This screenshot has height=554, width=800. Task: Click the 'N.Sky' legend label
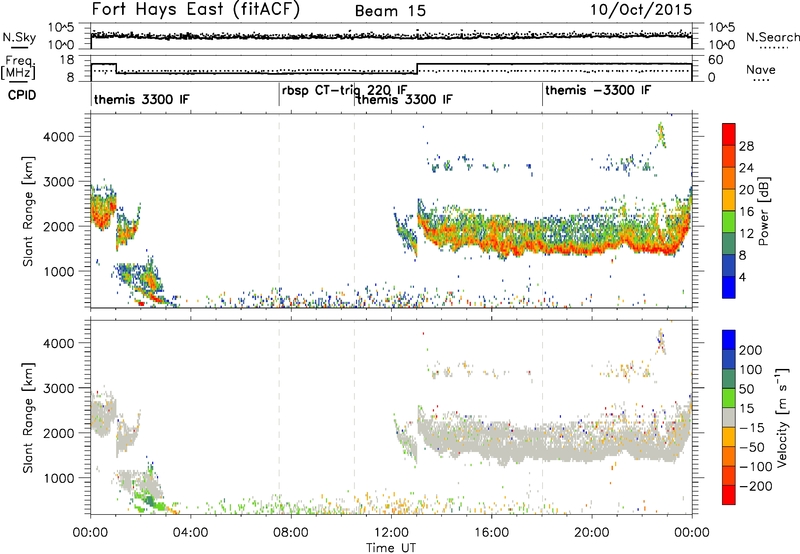19,37
